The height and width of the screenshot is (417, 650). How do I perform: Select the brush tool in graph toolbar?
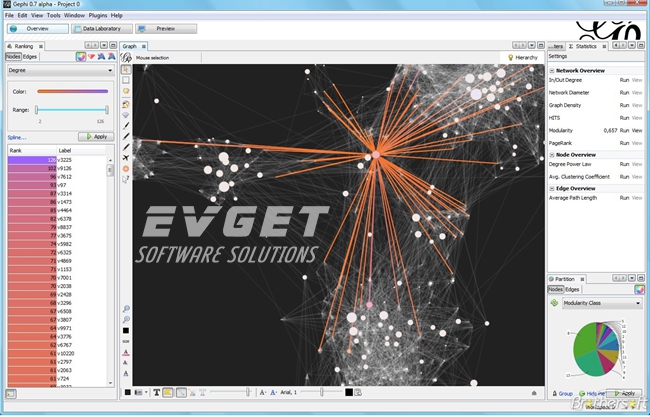[x=126, y=126]
